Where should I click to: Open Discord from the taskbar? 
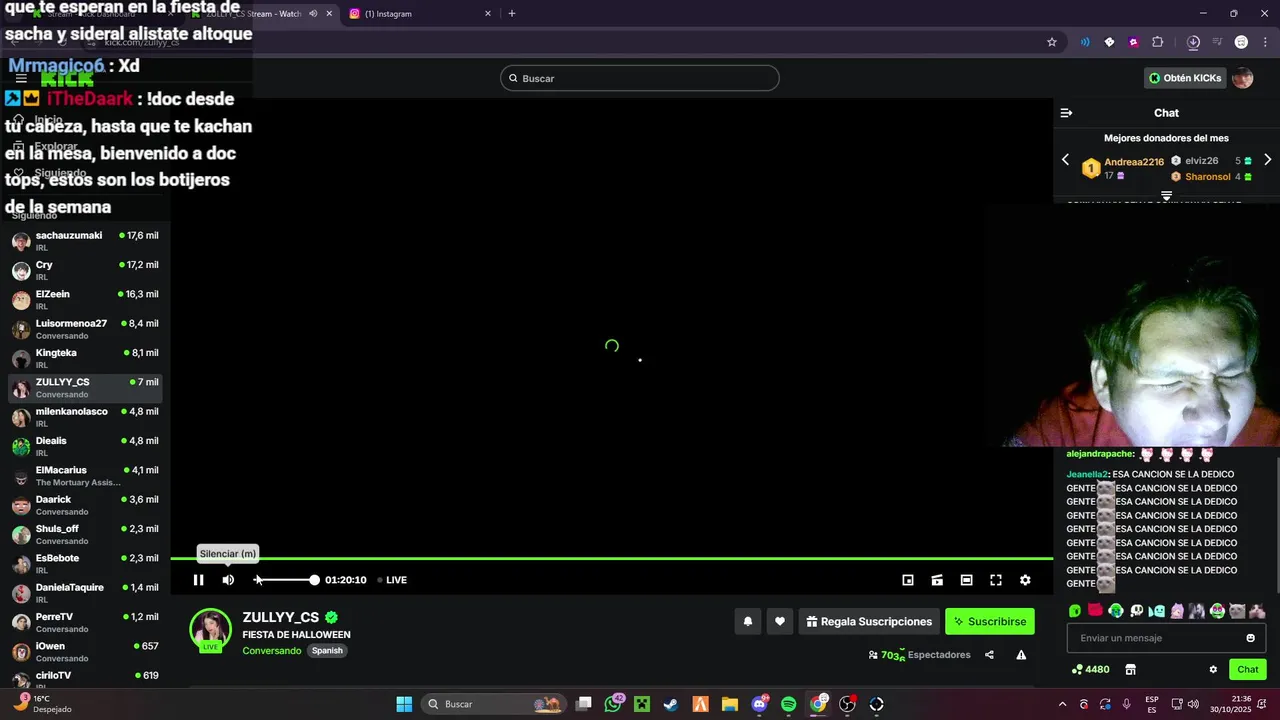(759, 704)
